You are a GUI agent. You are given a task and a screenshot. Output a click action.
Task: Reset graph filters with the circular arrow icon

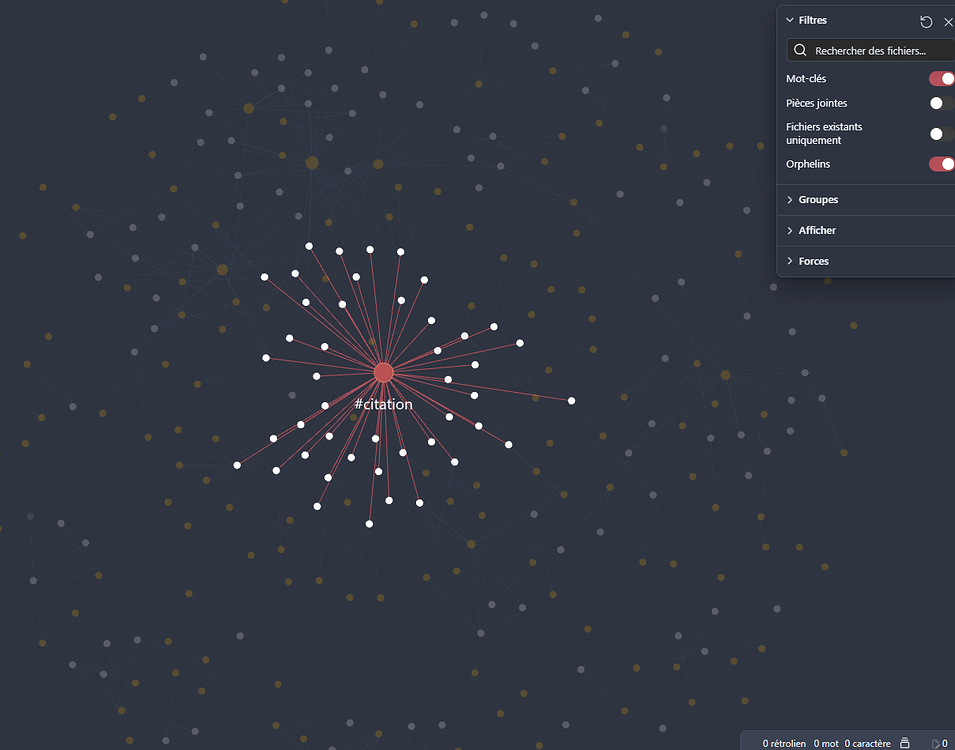pyautogui.click(x=926, y=22)
